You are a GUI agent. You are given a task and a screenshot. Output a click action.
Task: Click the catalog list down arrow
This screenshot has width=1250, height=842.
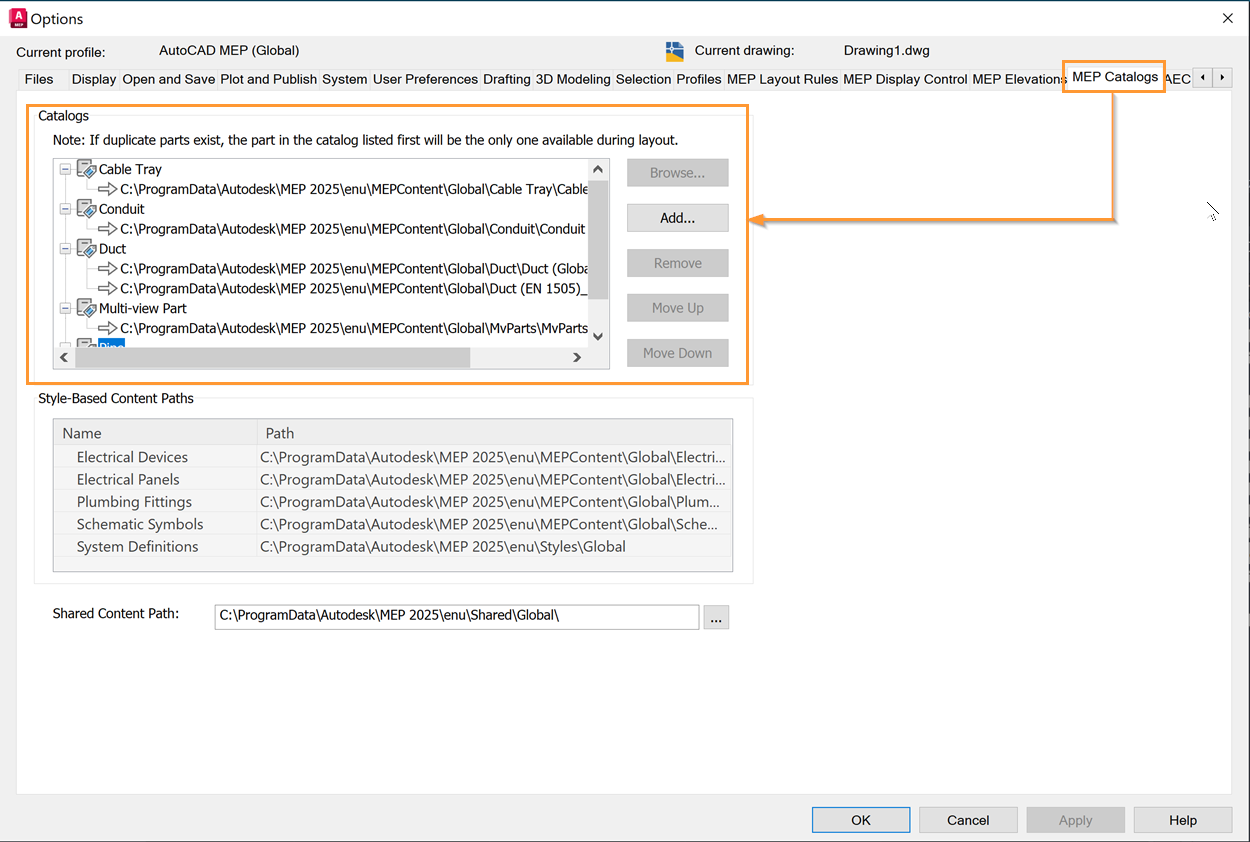[x=598, y=337]
